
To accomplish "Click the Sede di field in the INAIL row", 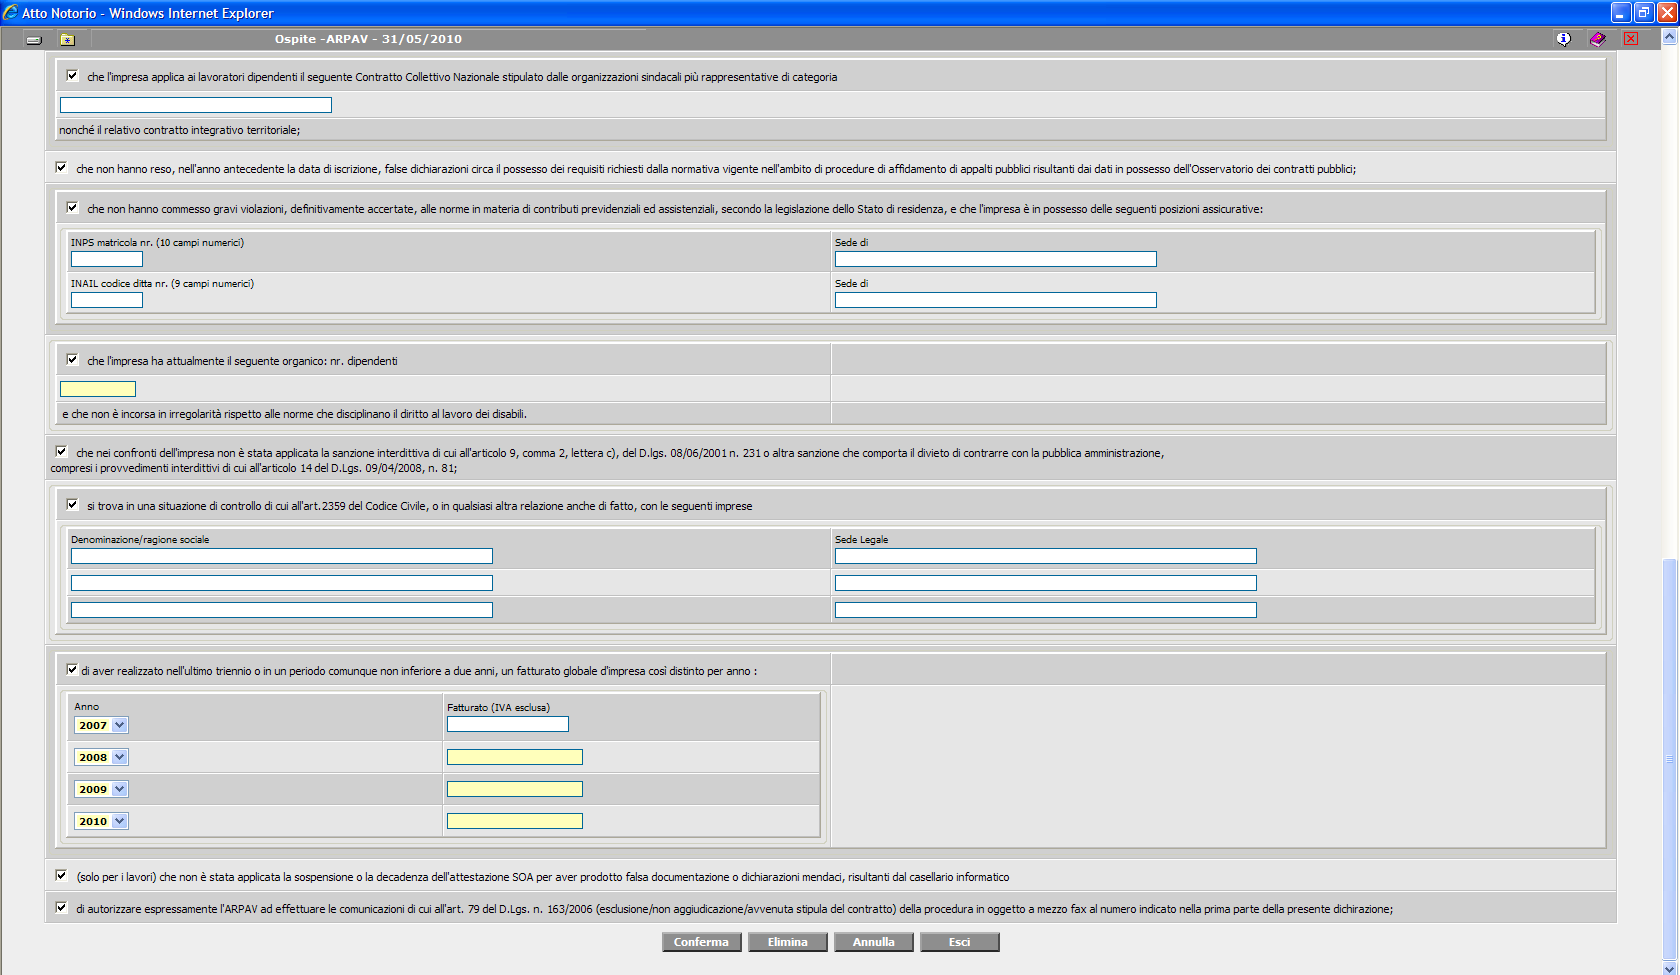I will (x=996, y=300).
